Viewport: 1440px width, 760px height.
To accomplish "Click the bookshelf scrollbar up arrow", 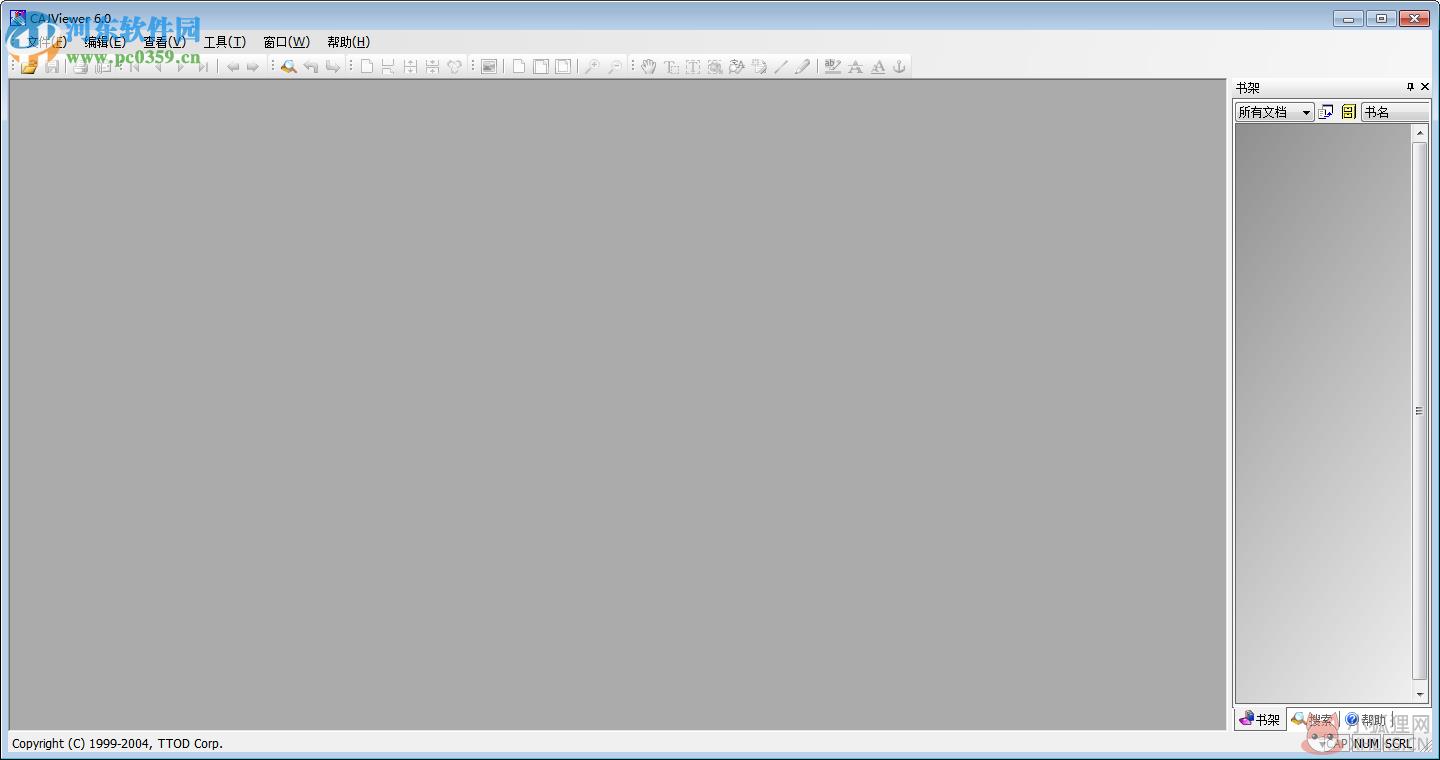I will click(x=1420, y=133).
